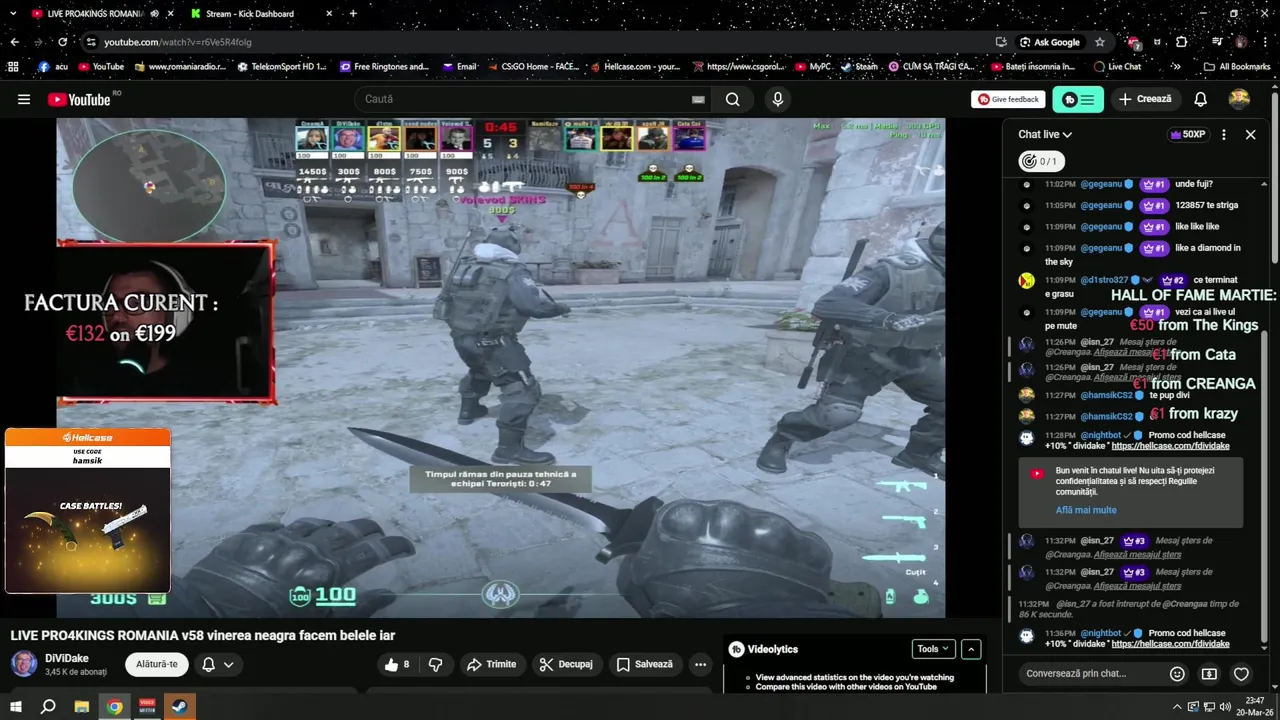Screen dimensions: 1280x720
Task: Open the Chrome apps grid shortcut
Action: coord(13,67)
